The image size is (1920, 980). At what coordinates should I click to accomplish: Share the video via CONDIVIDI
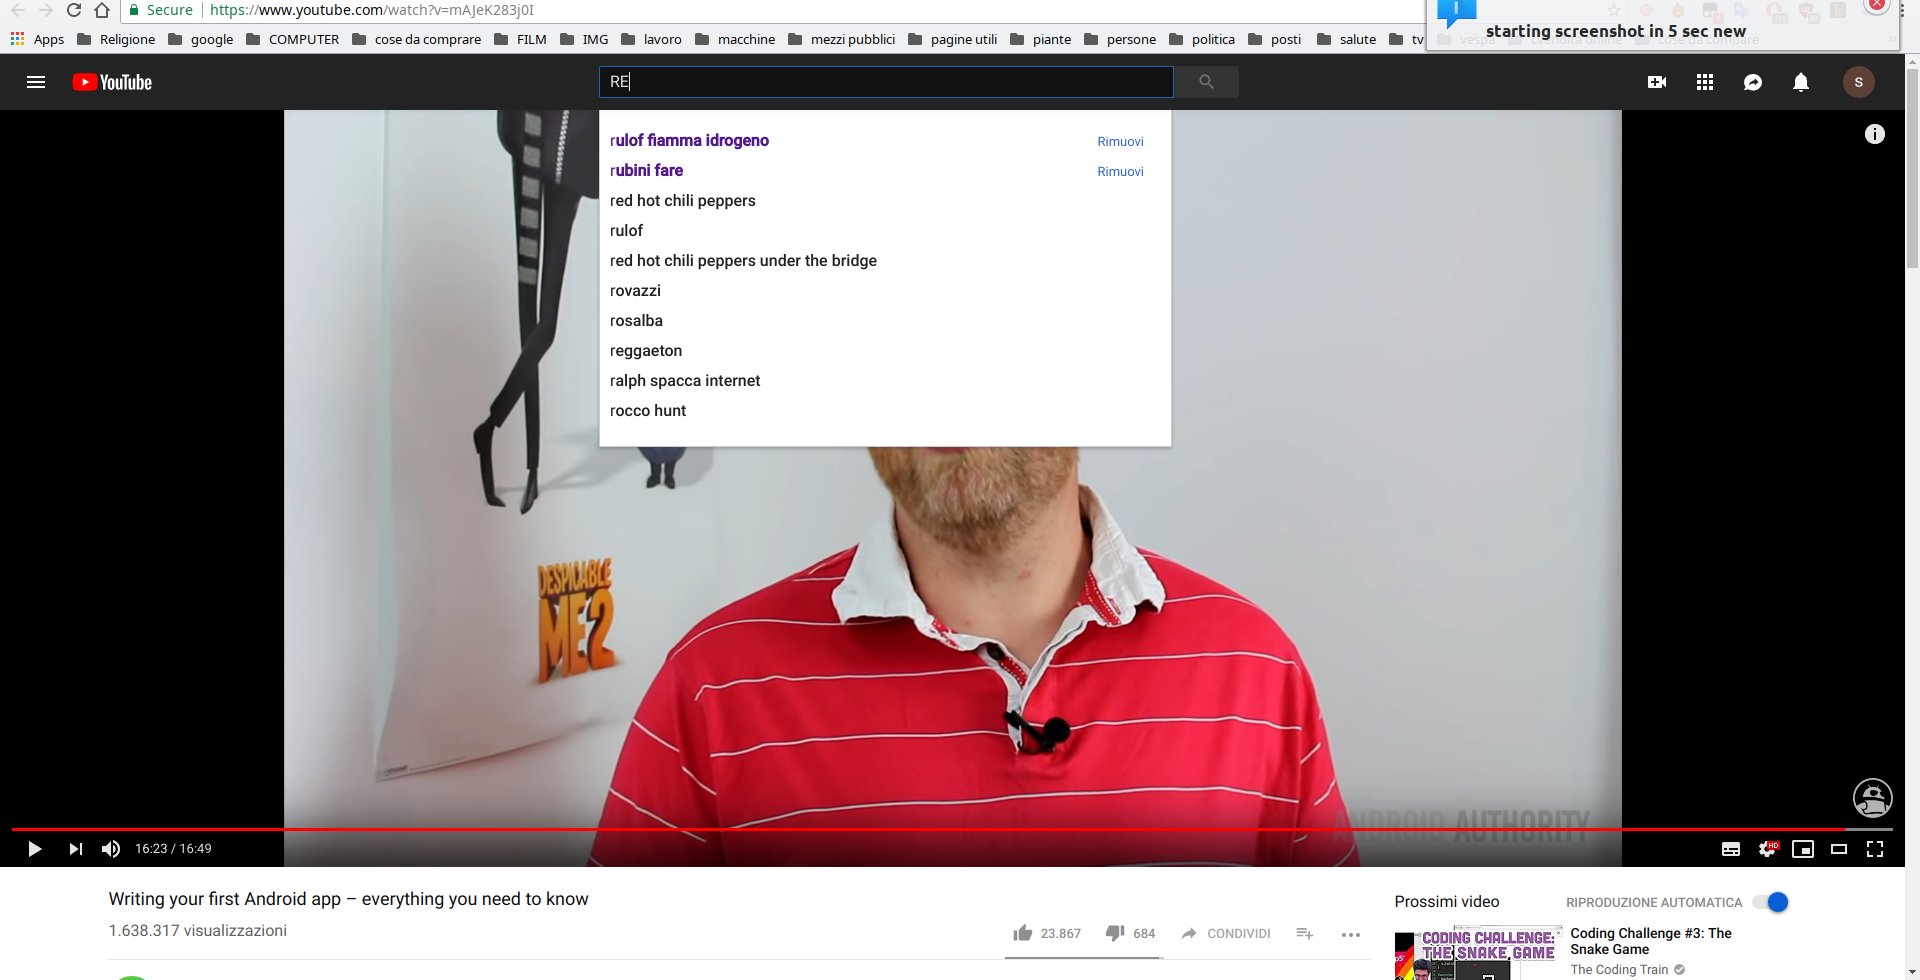tap(1225, 933)
